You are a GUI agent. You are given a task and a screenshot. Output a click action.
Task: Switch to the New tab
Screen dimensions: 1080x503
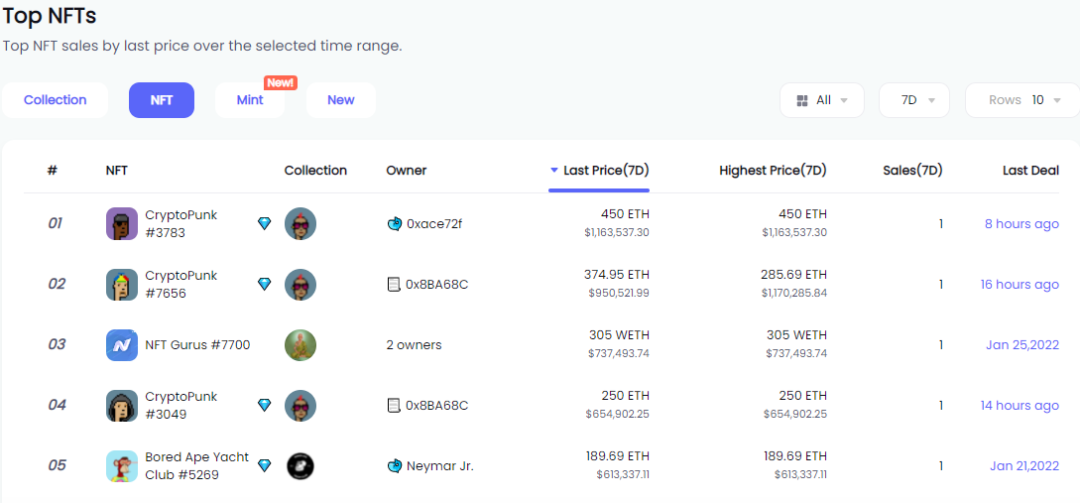pyautogui.click(x=341, y=100)
